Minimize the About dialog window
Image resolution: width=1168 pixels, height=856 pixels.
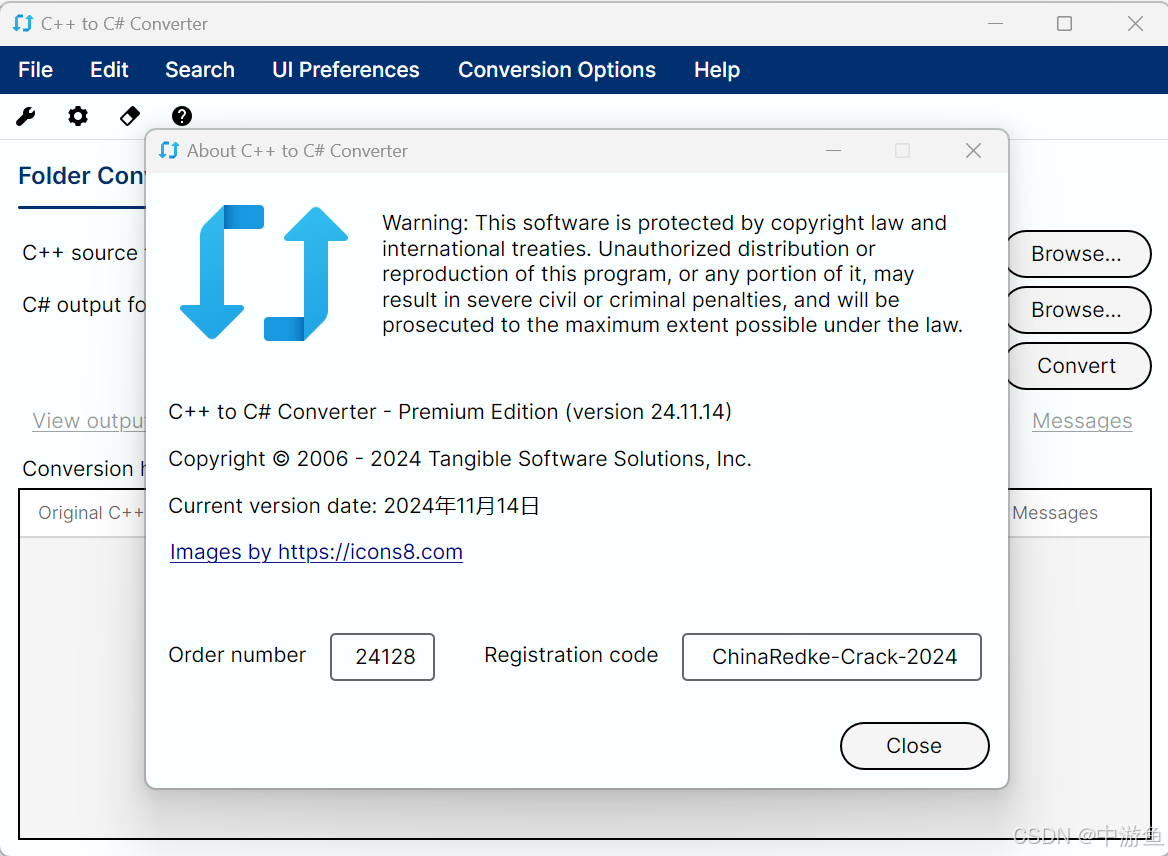(834, 151)
